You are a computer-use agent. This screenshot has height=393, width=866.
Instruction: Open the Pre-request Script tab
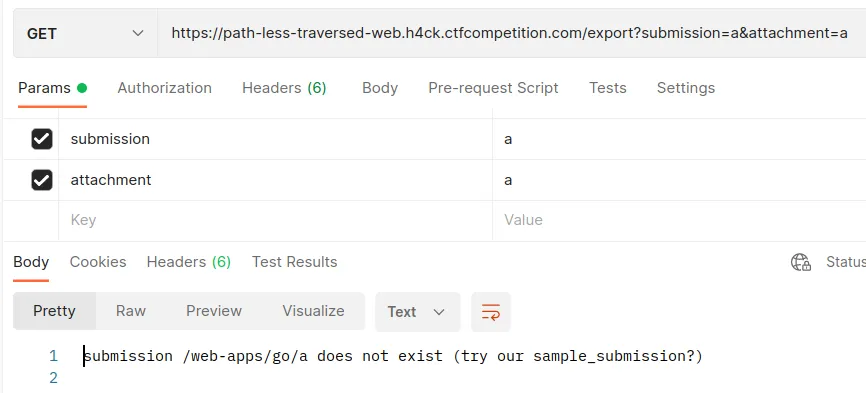[493, 88]
